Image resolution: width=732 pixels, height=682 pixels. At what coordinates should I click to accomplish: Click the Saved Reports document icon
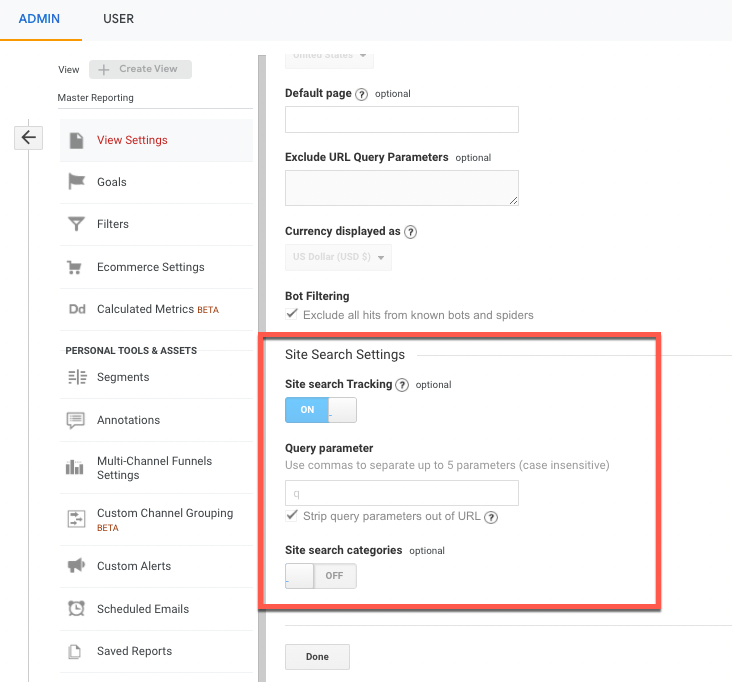[75, 651]
